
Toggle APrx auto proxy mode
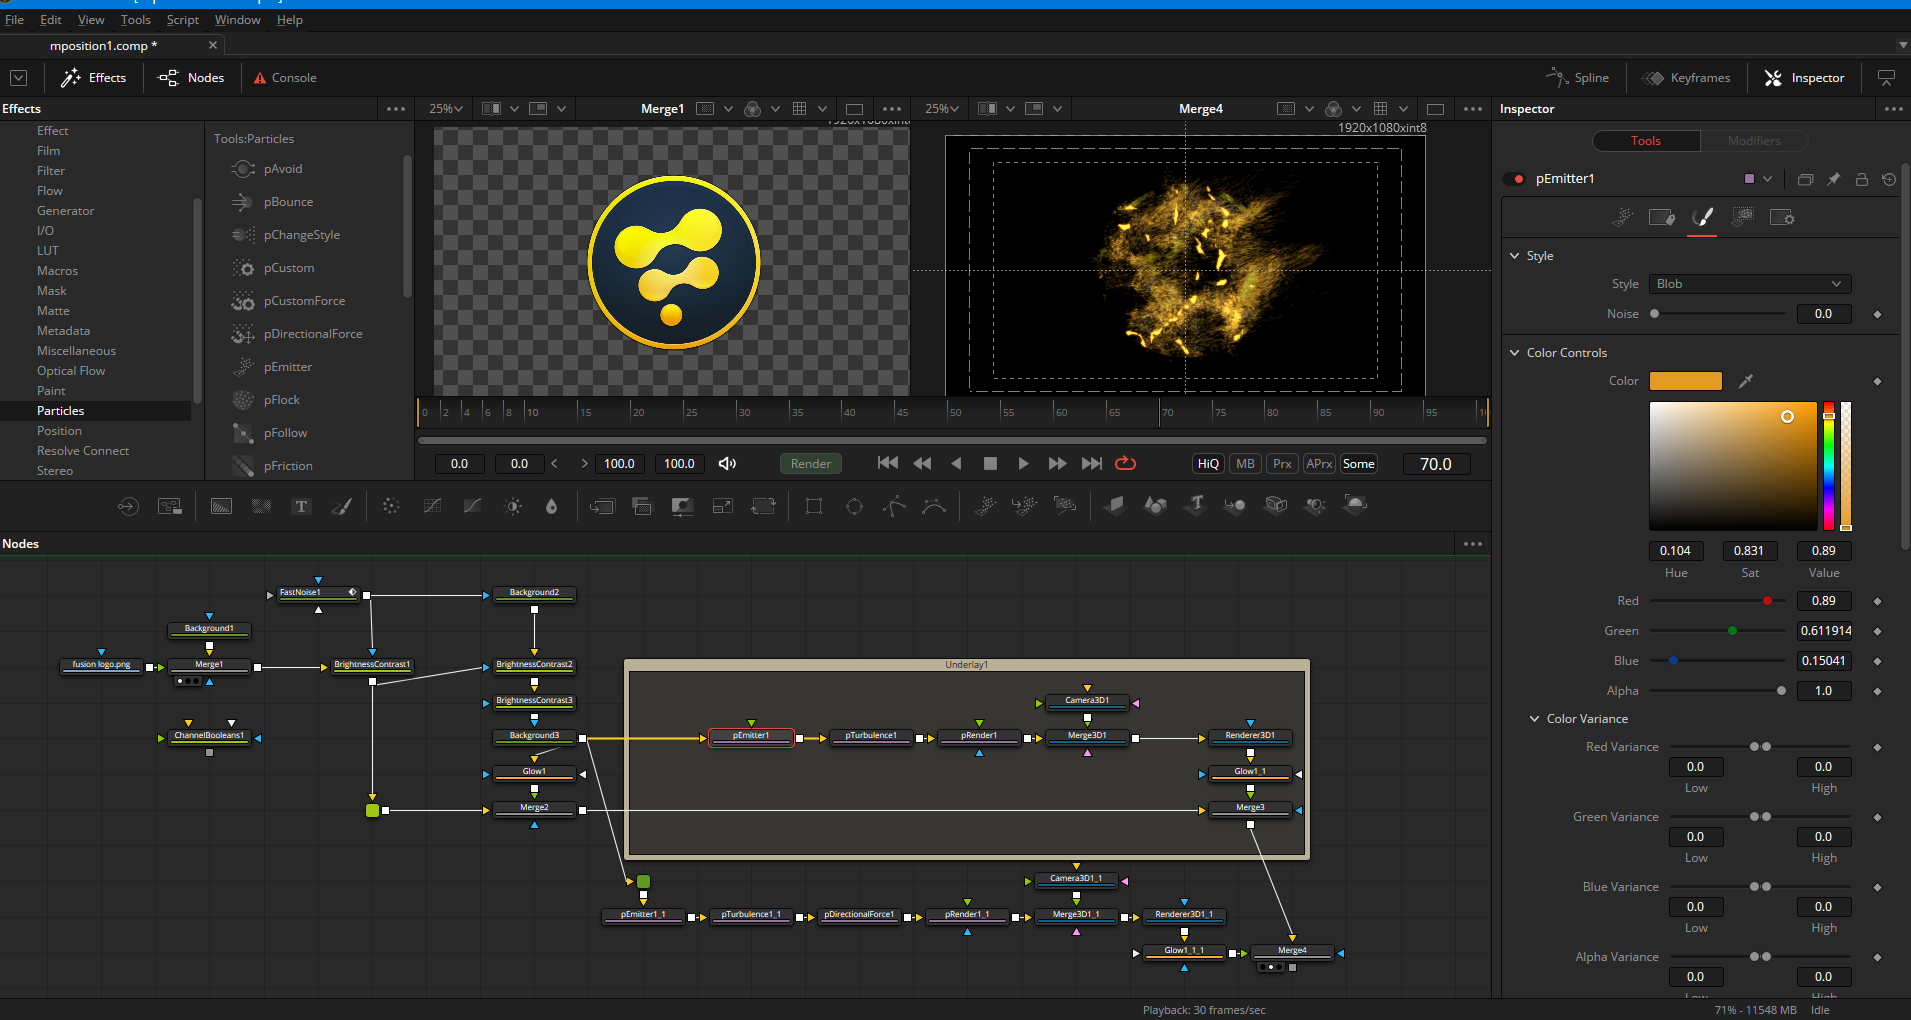[x=1319, y=464]
